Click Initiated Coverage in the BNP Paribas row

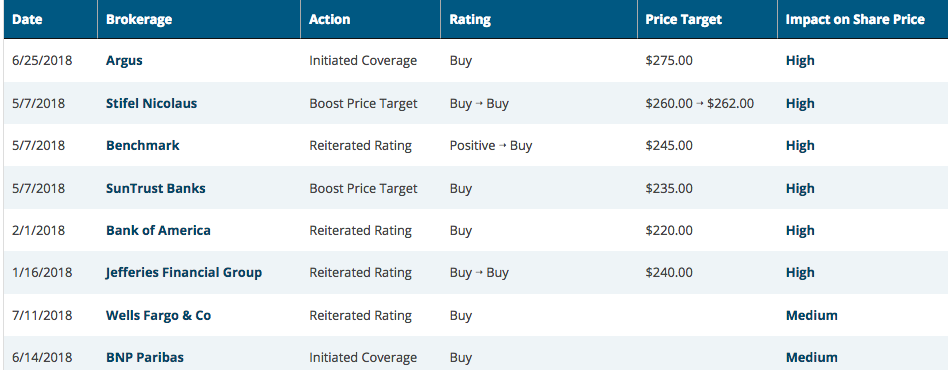click(x=363, y=357)
